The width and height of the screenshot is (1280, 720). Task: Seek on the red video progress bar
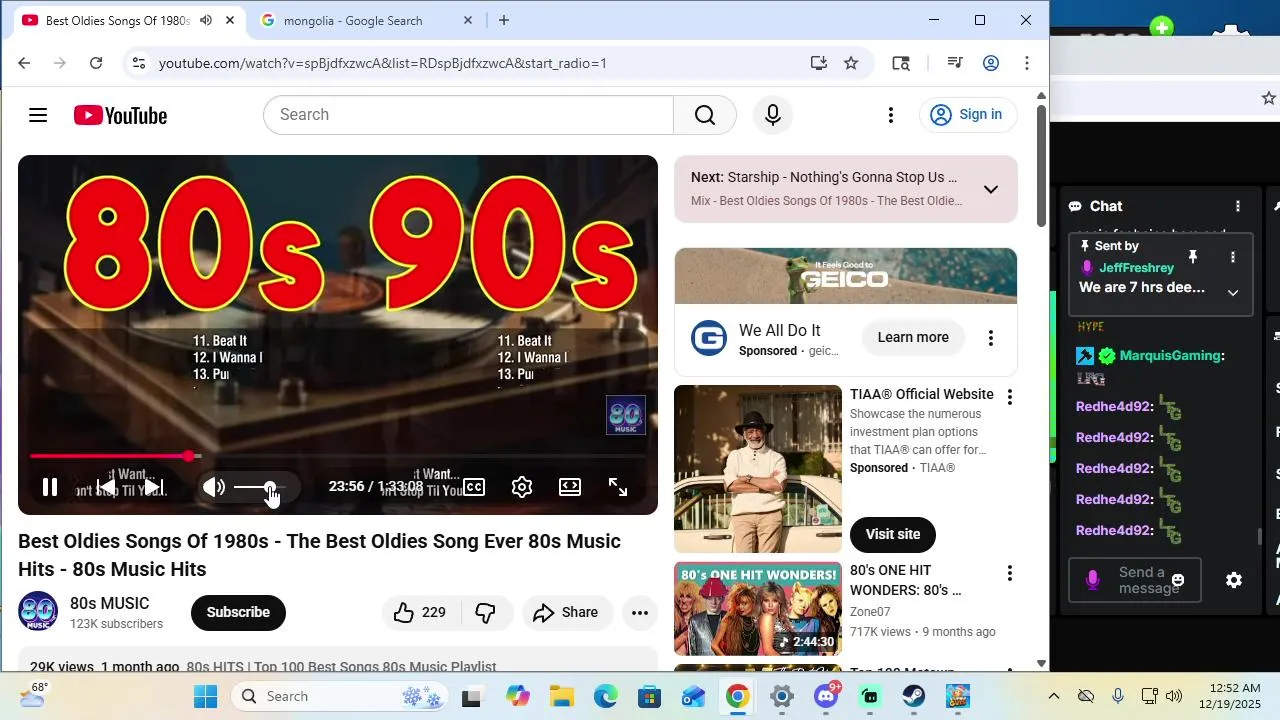click(x=338, y=456)
